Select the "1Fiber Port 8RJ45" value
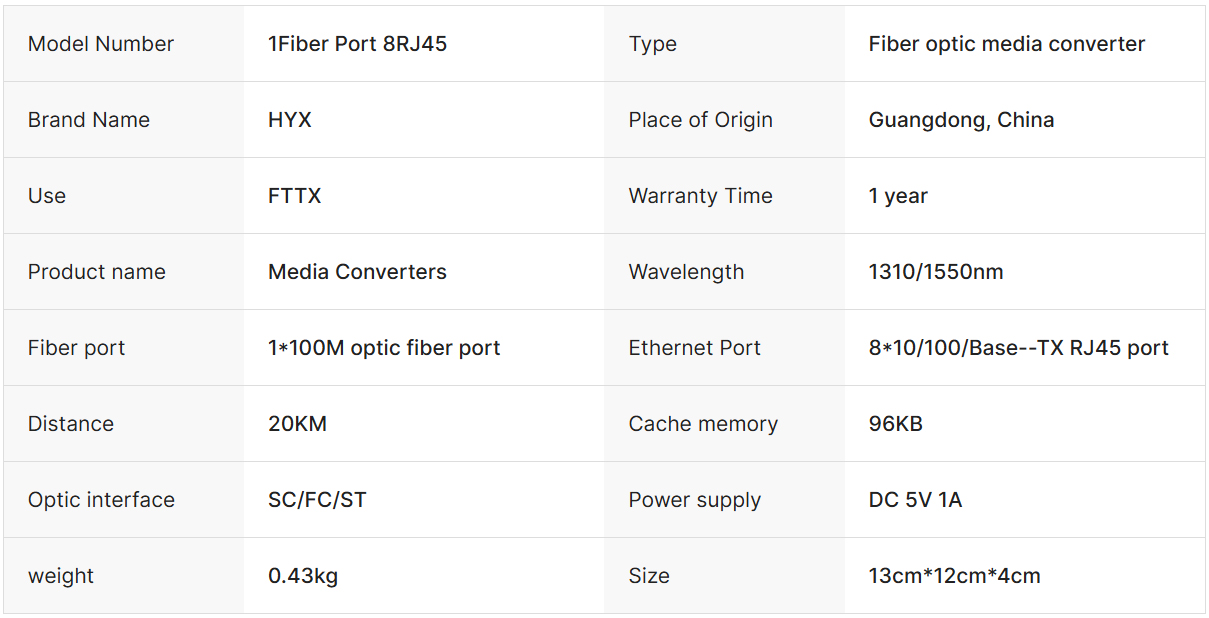The image size is (1209, 618). point(357,44)
